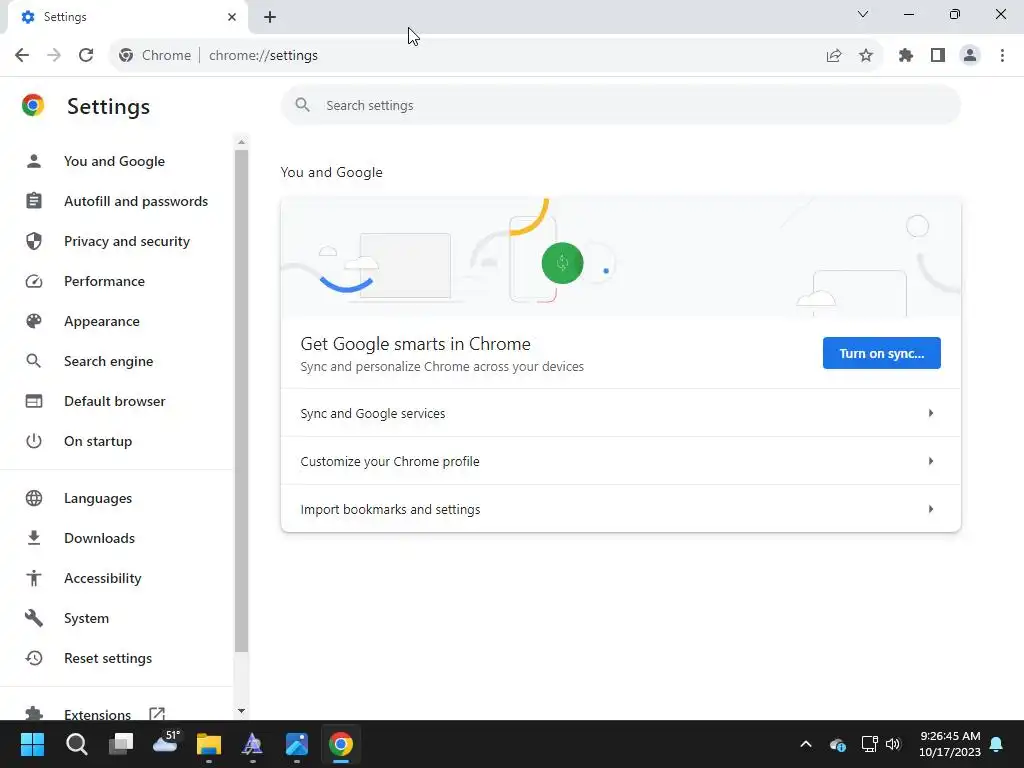Open the profile avatar menu

pos(970,56)
